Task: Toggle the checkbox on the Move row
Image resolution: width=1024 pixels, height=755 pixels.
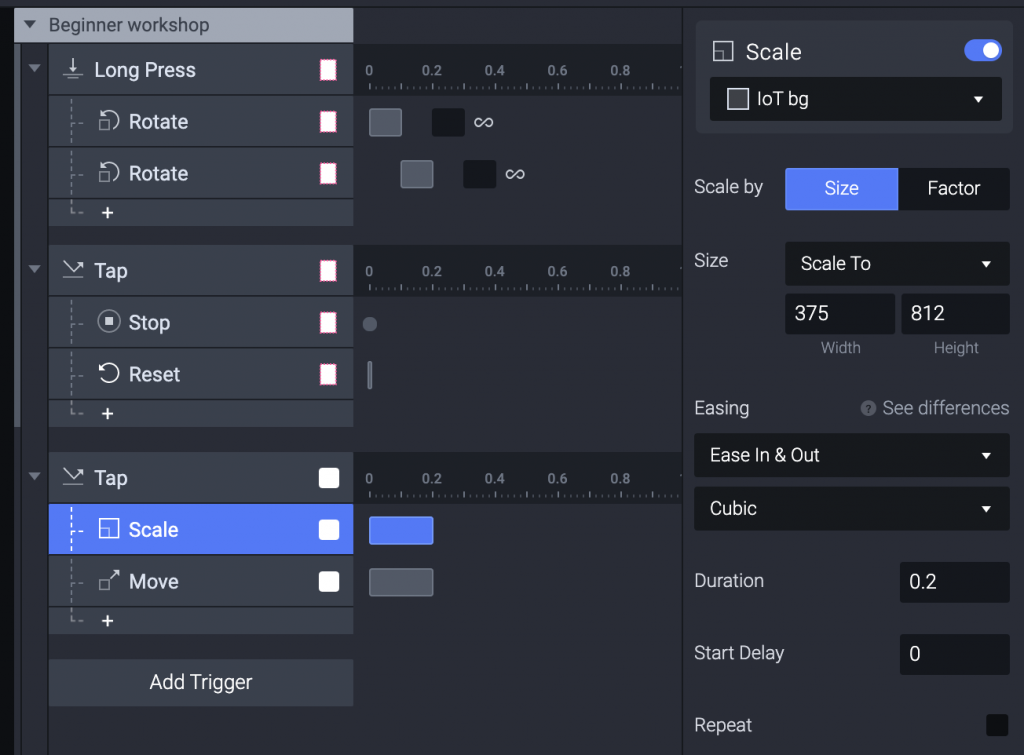Action: [x=328, y=582]
